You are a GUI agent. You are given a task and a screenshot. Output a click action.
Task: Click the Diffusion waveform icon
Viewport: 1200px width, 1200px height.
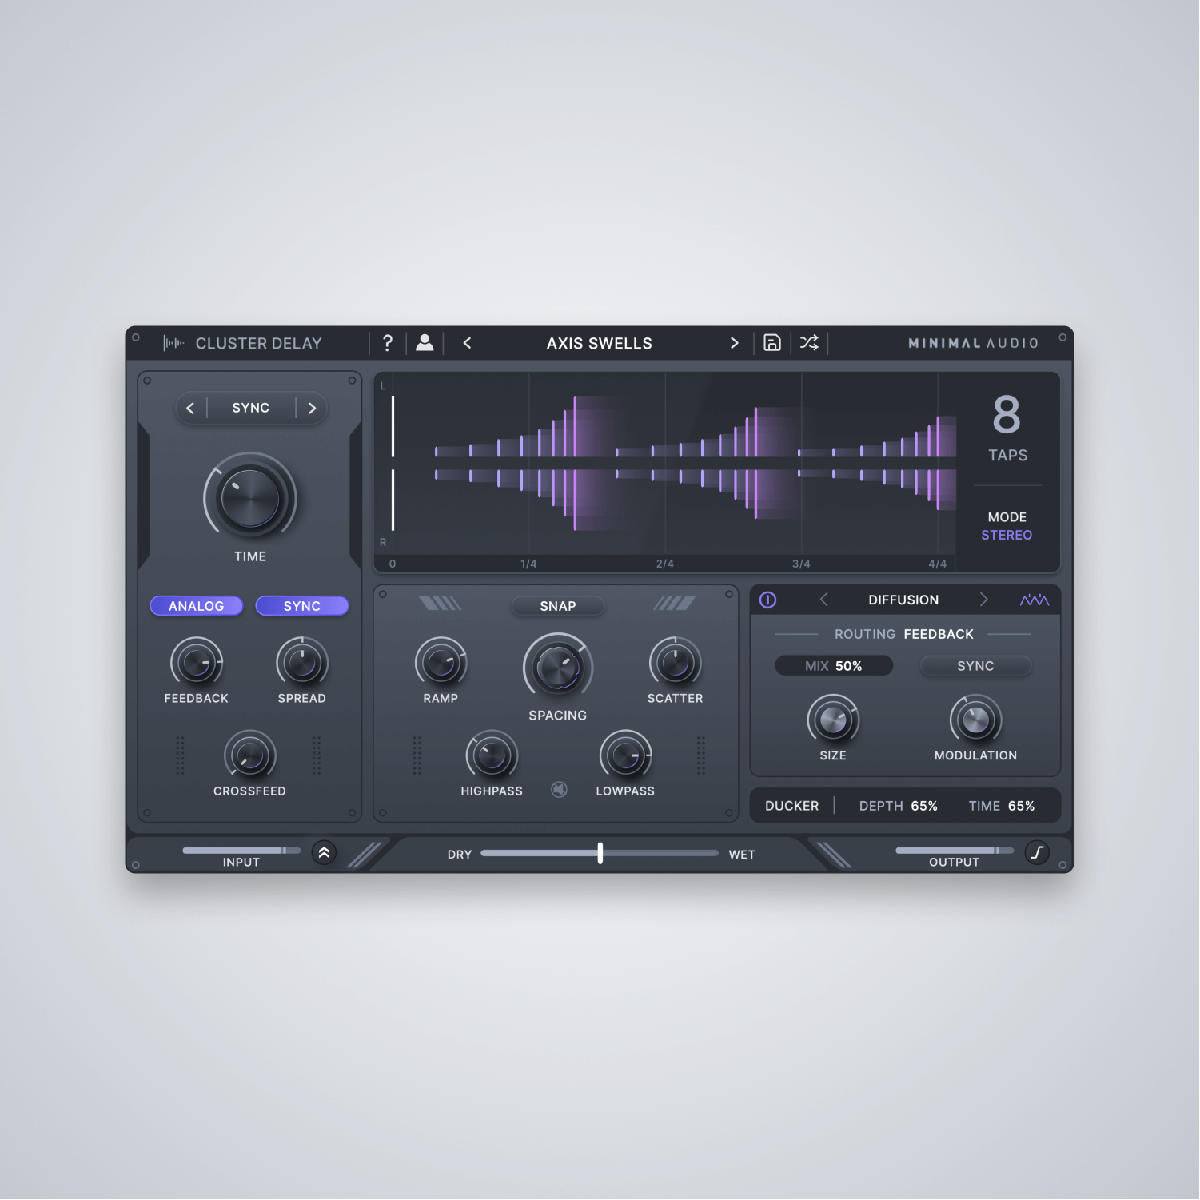click(x=1034, y=600)
